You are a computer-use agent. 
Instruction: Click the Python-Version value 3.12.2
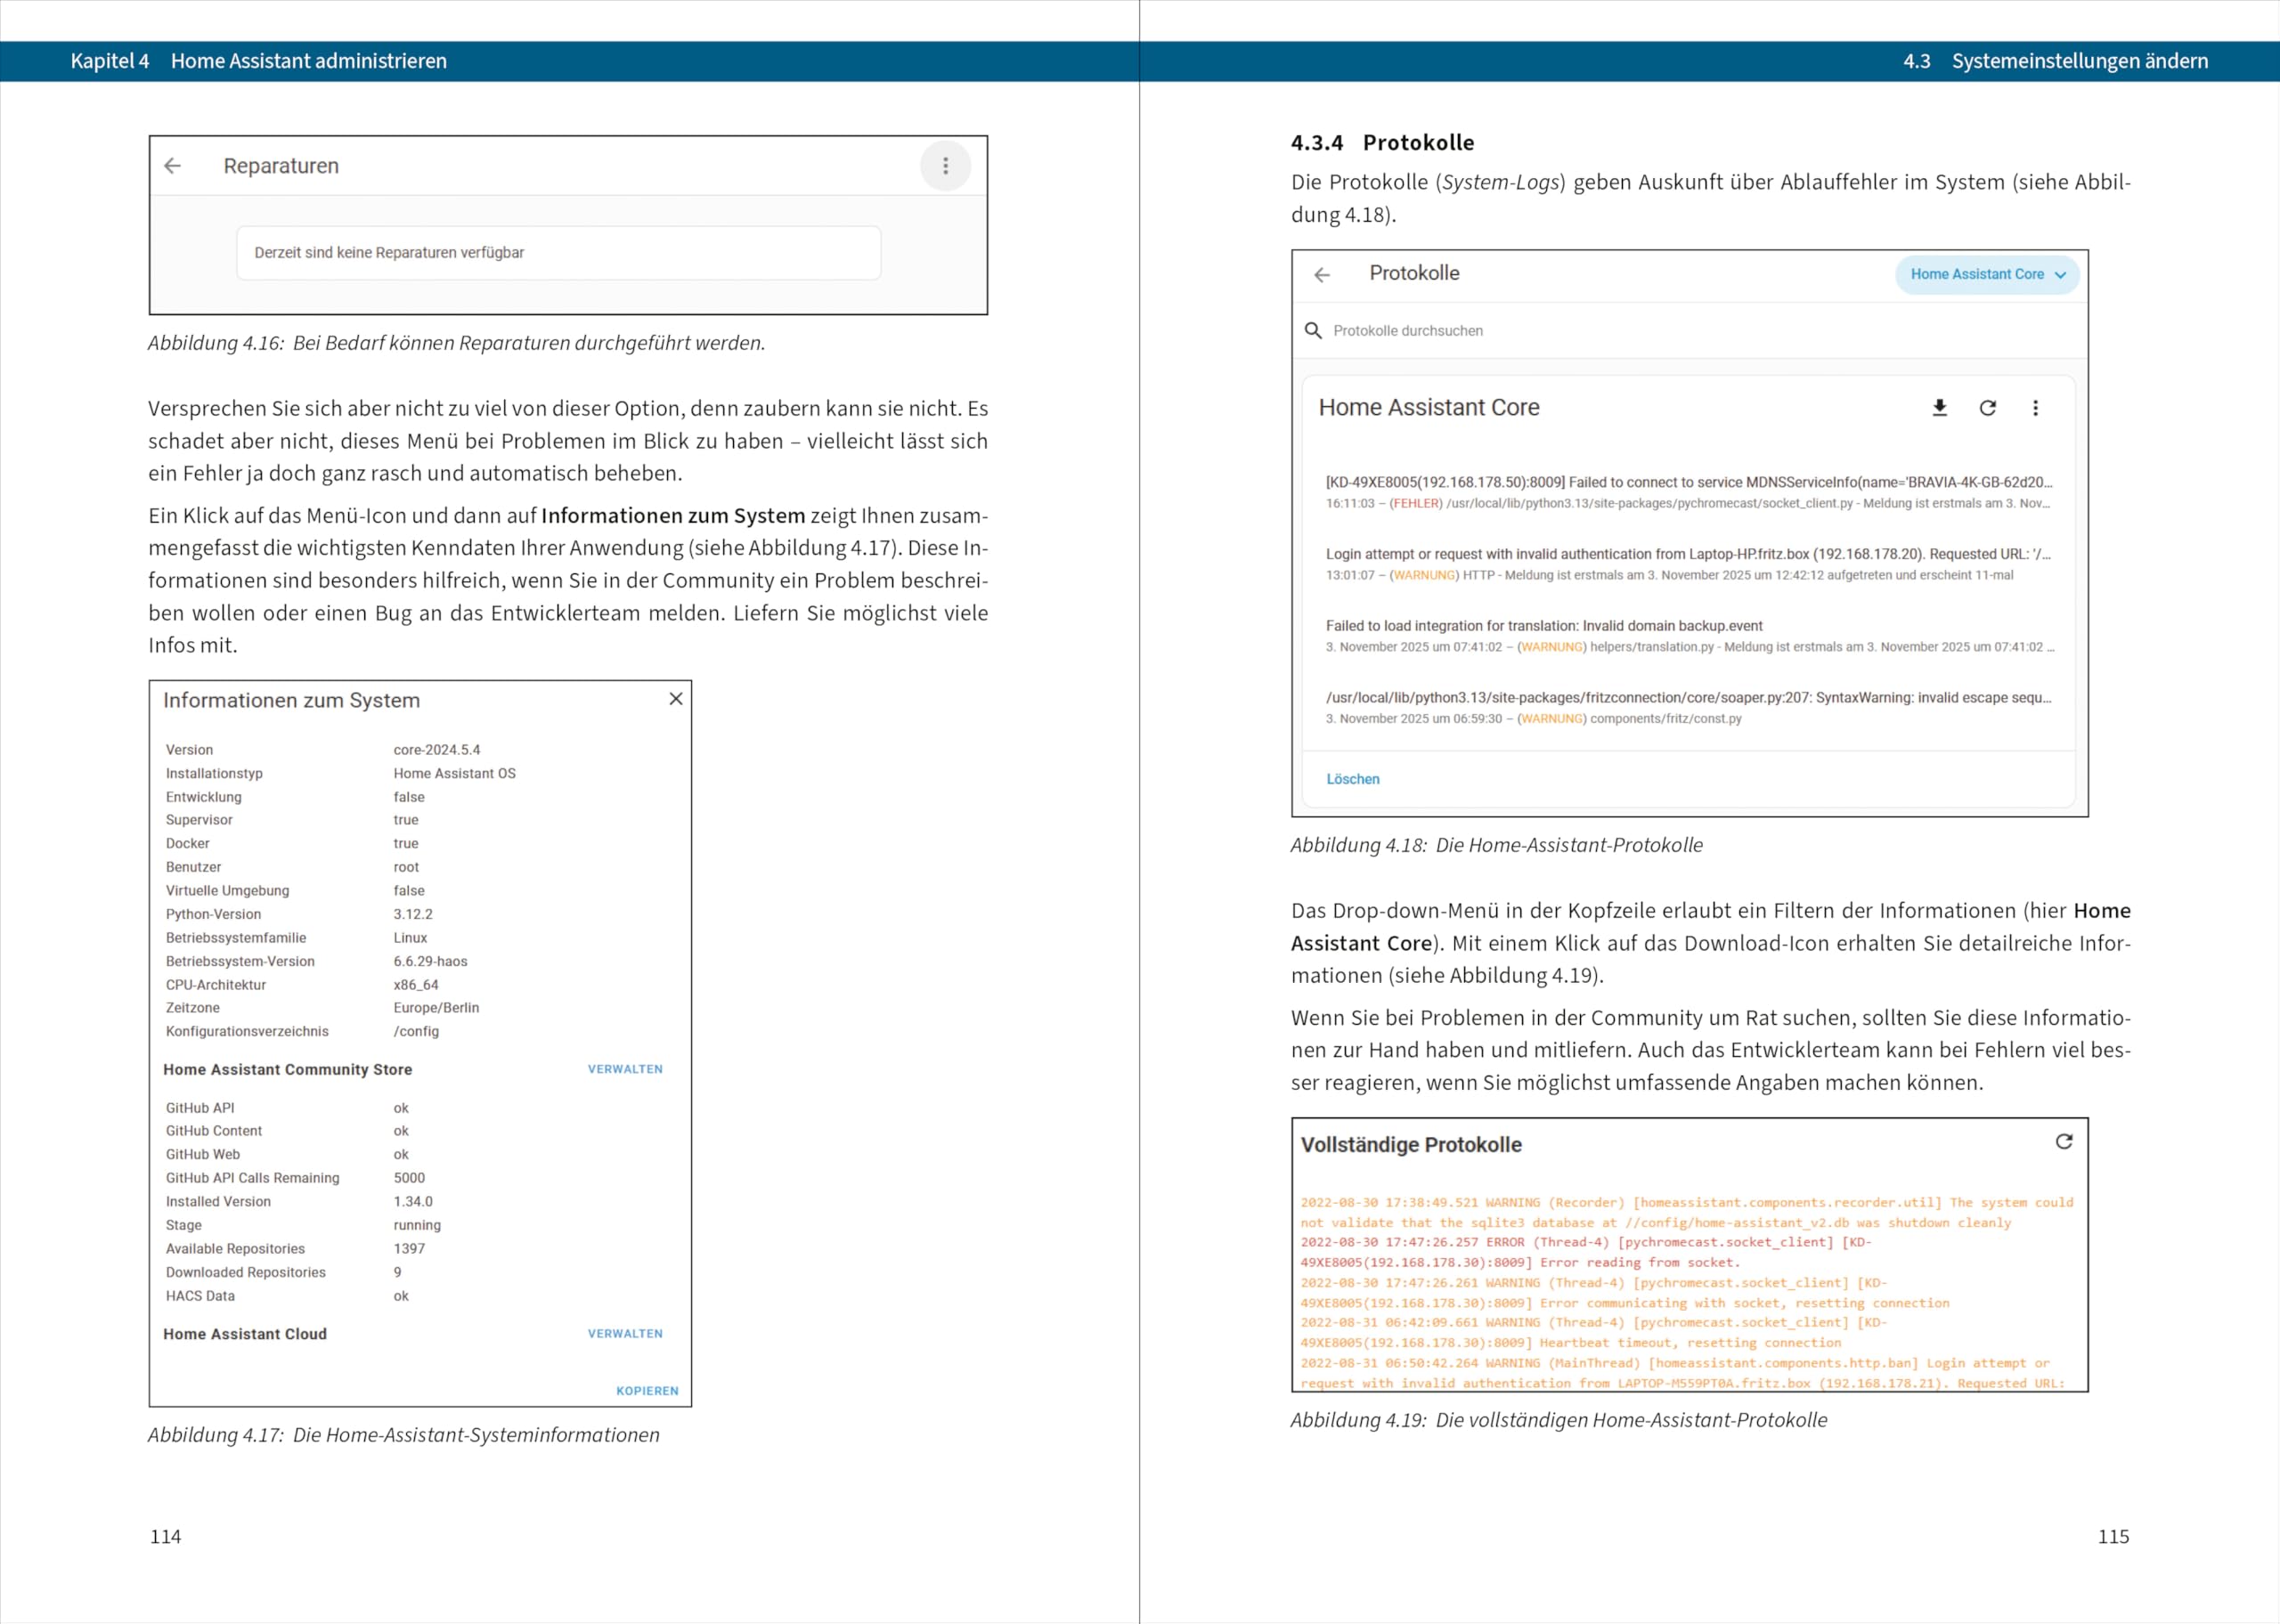click(413, 914)
